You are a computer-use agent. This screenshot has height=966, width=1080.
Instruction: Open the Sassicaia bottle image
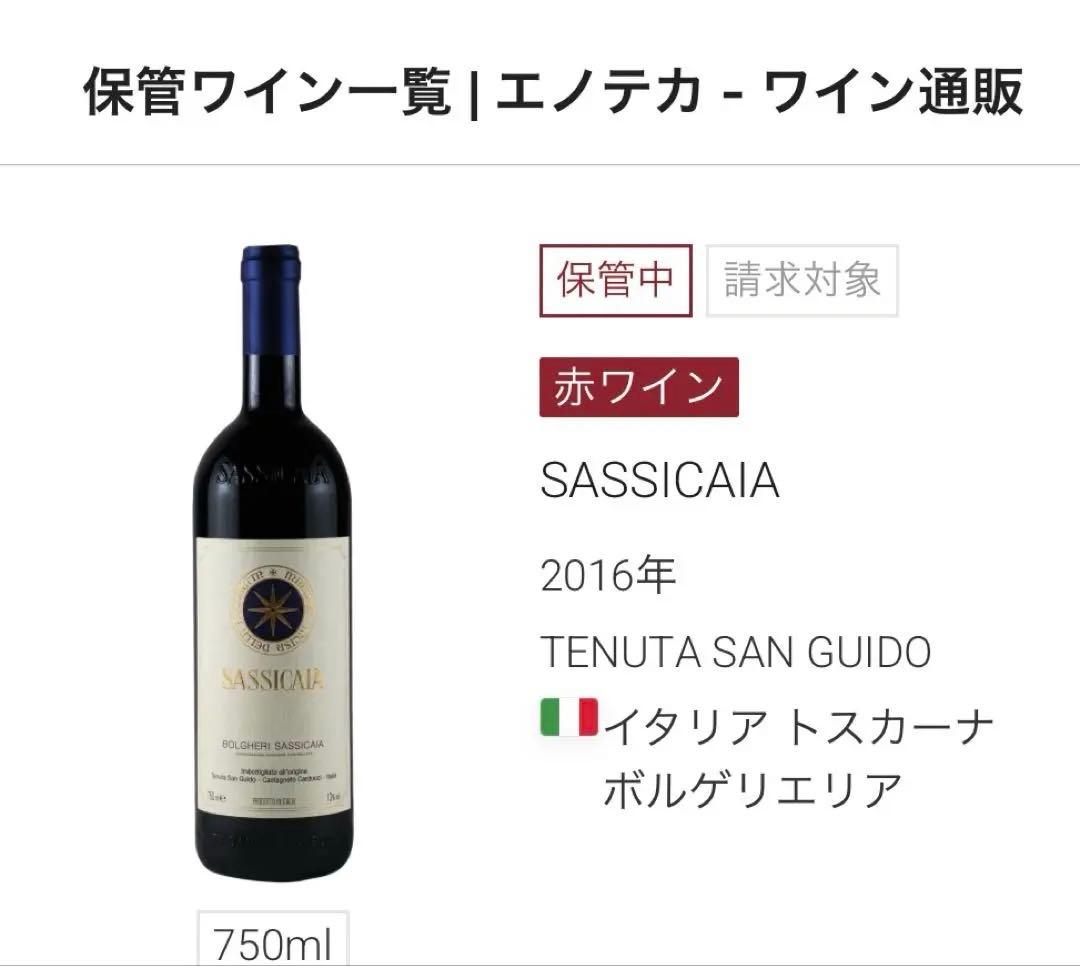coord(273,562)
